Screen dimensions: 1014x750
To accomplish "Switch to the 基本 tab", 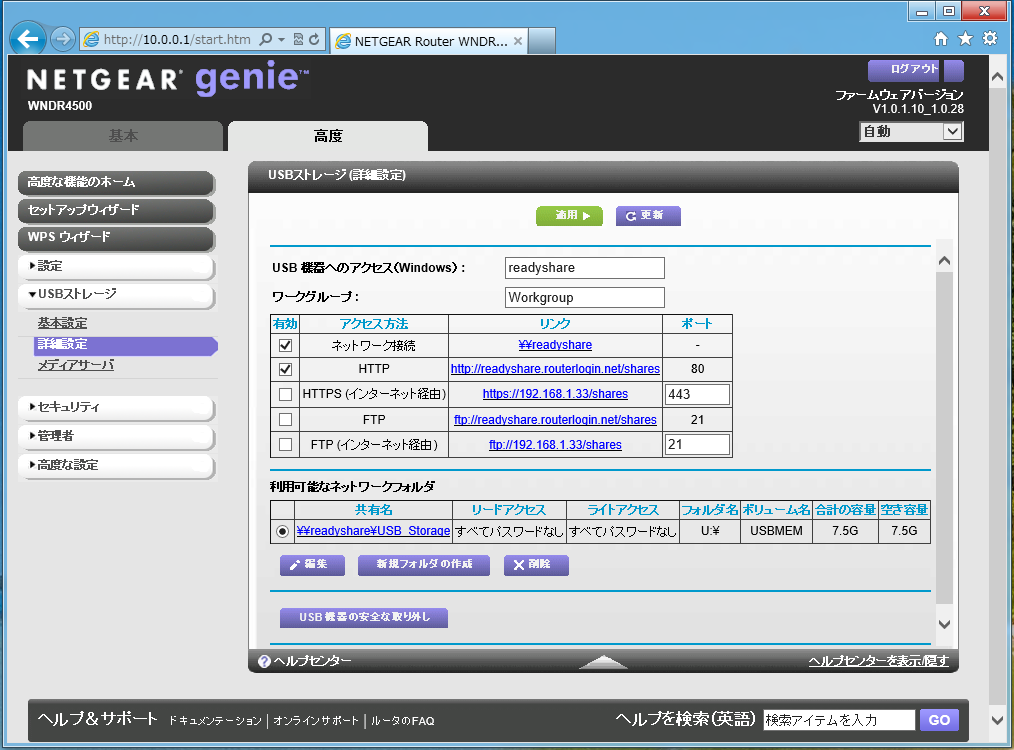I will click(x=123, y=136).
